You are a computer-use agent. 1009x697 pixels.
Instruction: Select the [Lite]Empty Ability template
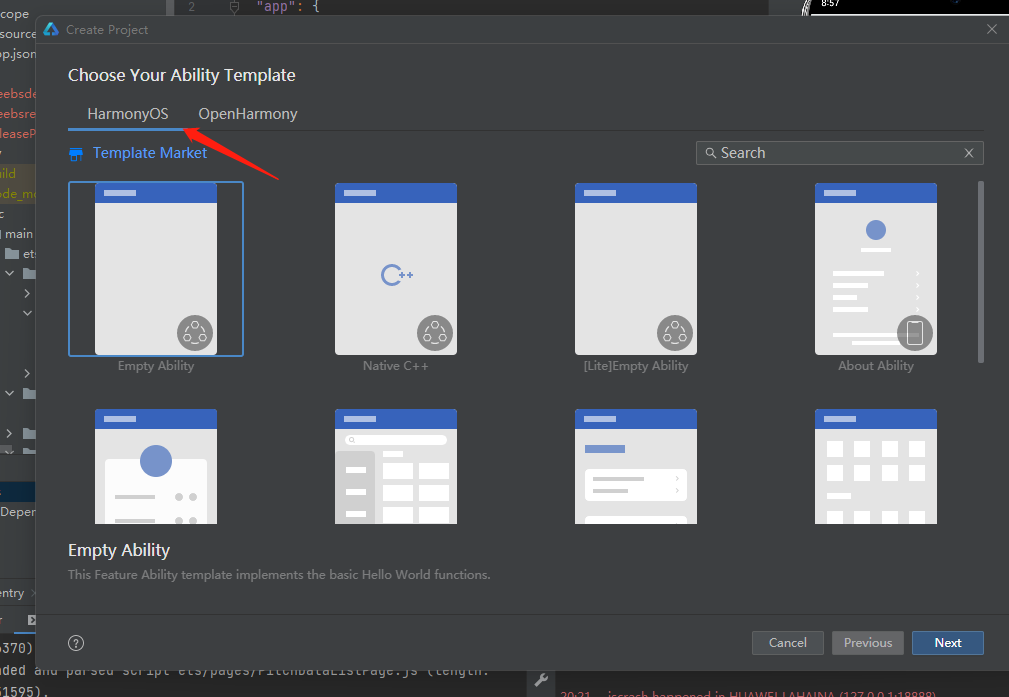636,268
